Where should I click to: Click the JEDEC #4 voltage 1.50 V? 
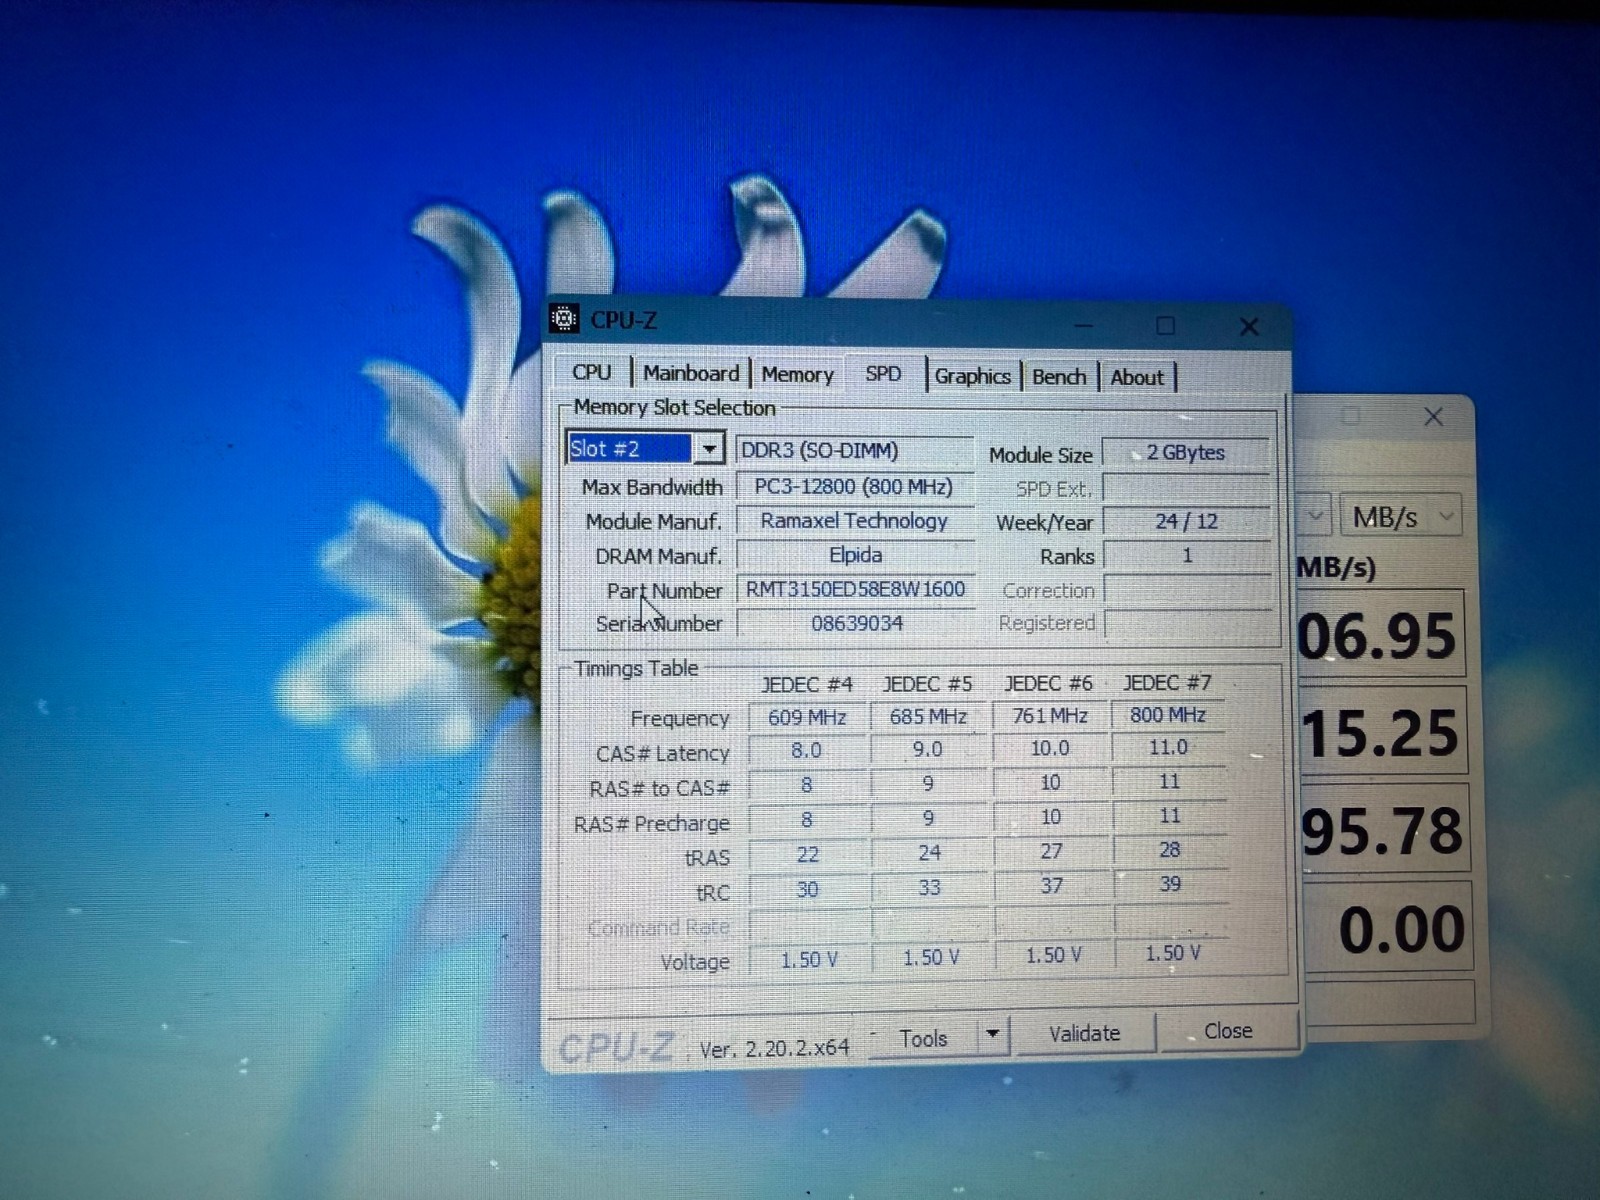tap(809, 960)
